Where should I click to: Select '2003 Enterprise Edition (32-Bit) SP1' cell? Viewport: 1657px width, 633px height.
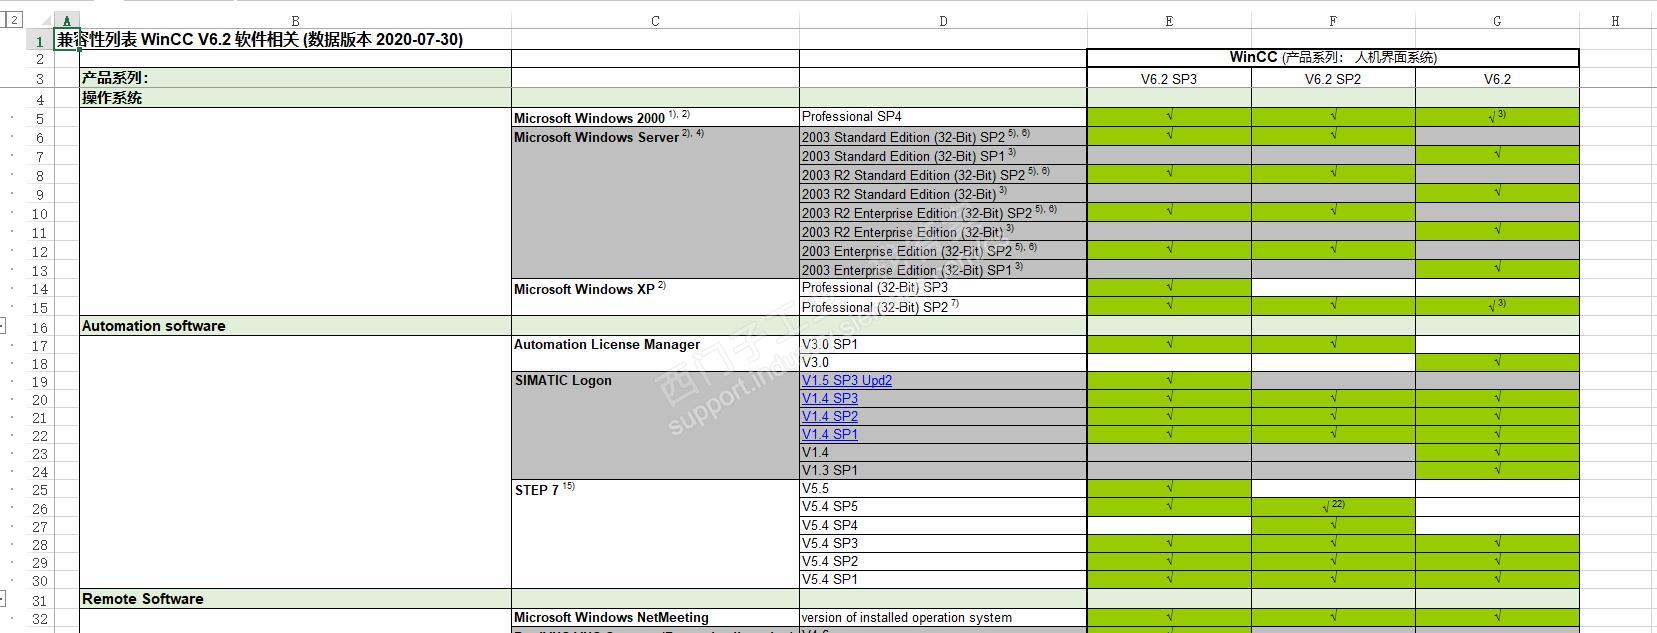pos(943,269)
